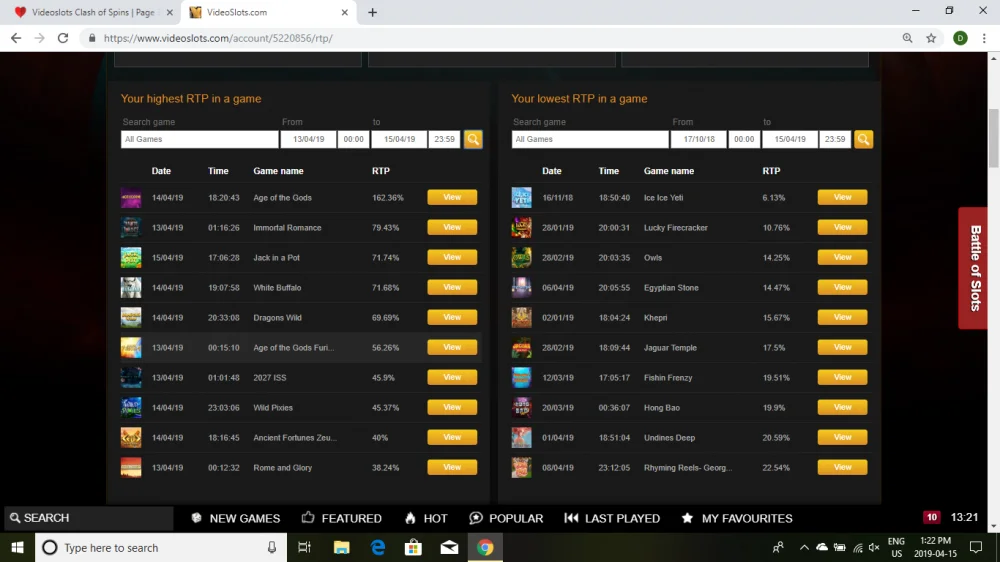Open browser zoom magnifier icon
The height and width of the screenshot is (562, 1000).
[907, 38]
